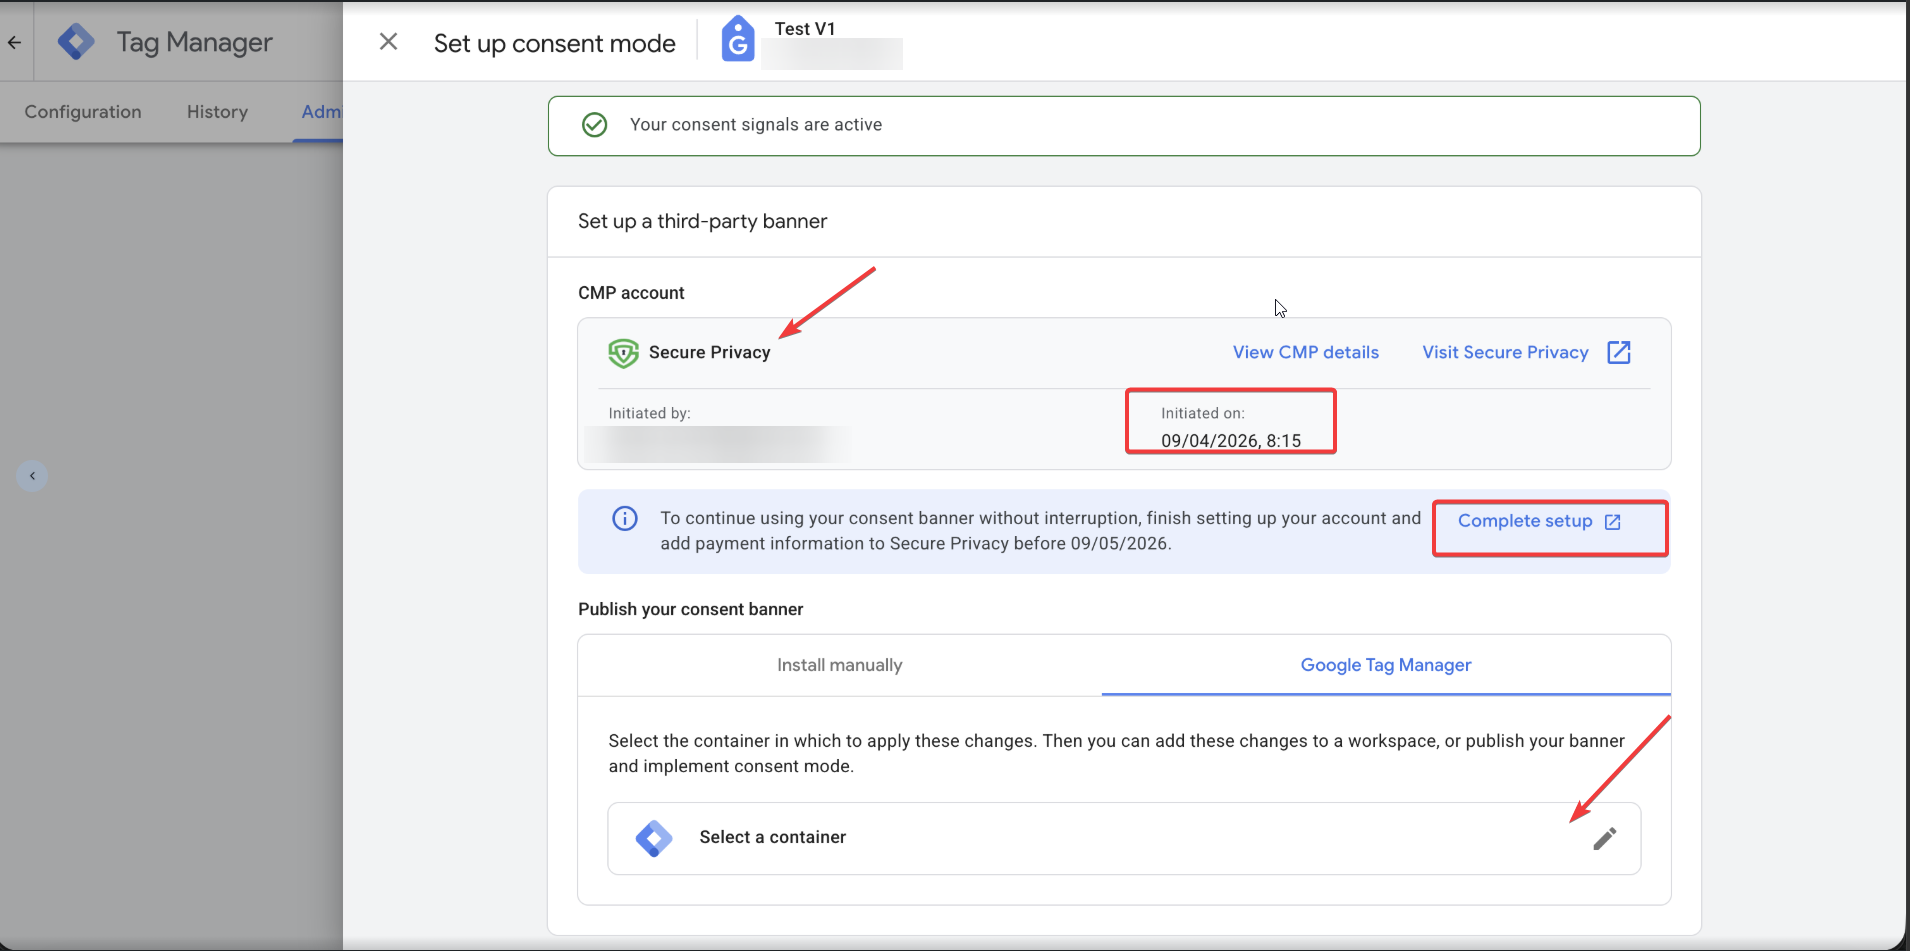Image resolution: width=1910 pixels, height=951 pixels.
Task: Select the Secure Privacy shield icon
Action: 622,353
